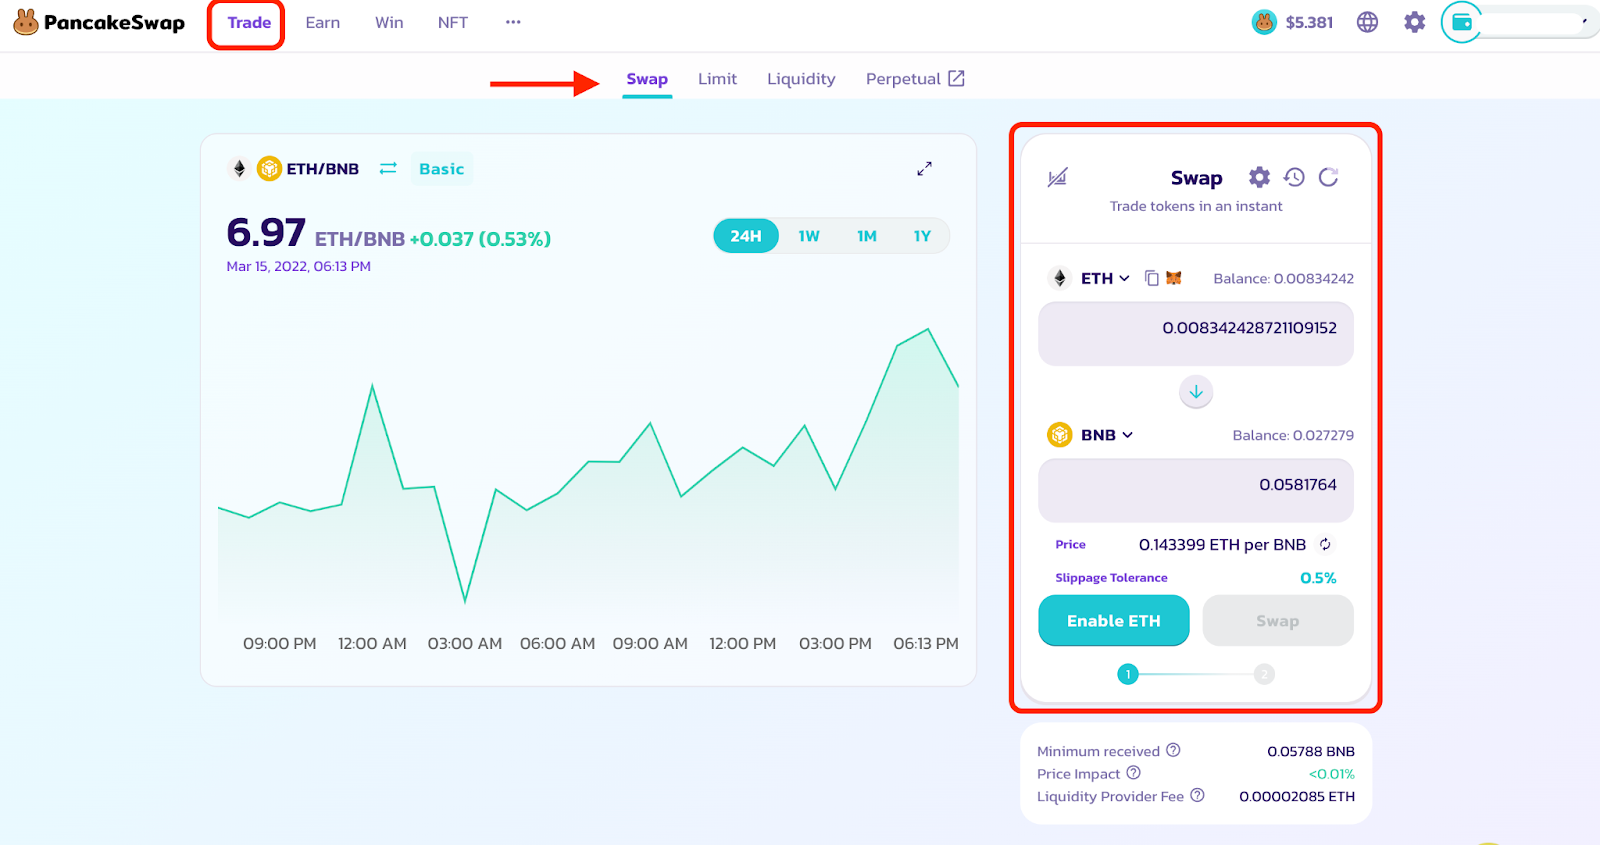The height and width of the screenshot is (845, 1600).
Task: Click the 6.97 price value
Action: click(266, 233)
